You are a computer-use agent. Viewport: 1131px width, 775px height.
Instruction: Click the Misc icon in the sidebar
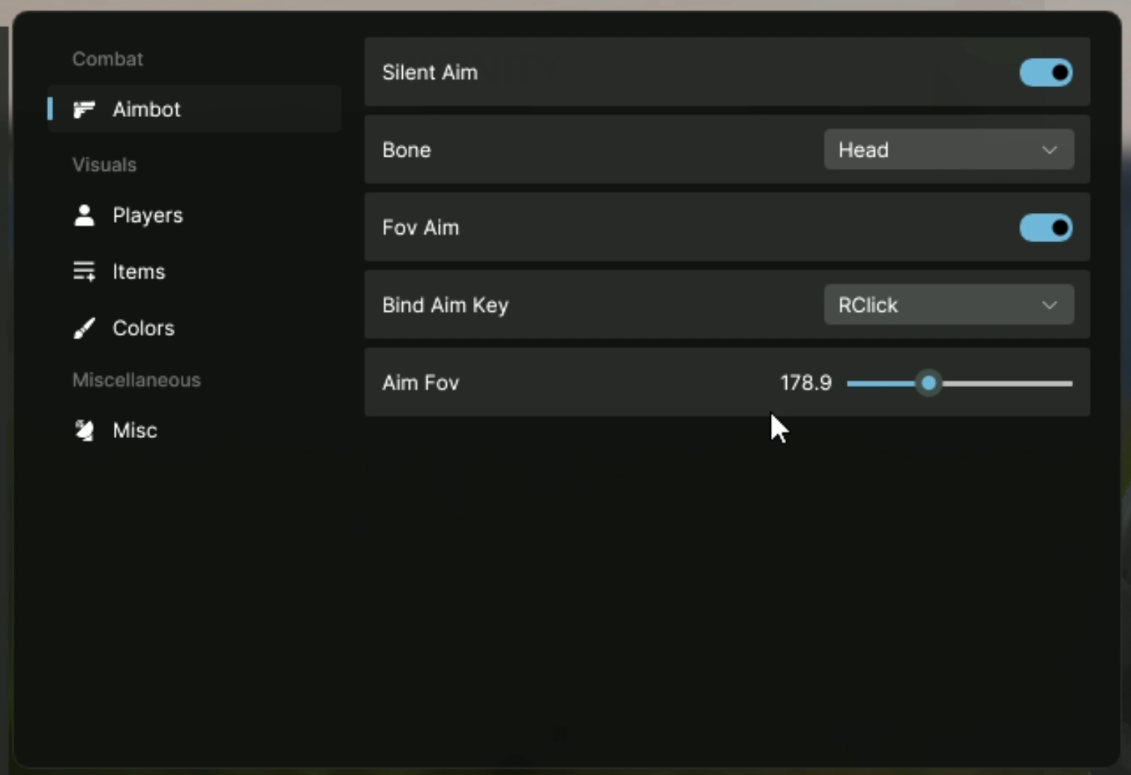[85, 431]
